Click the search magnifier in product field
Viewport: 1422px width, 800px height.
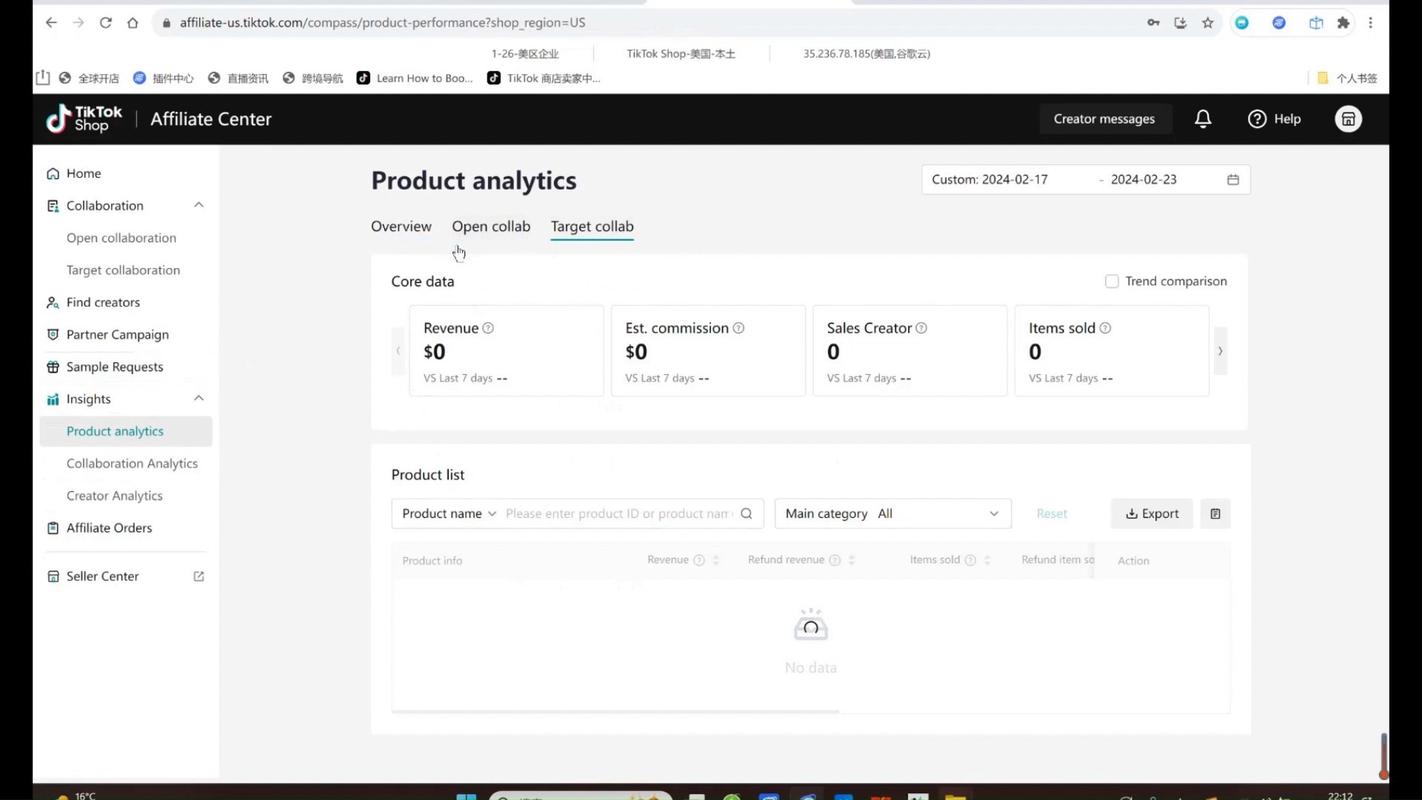point(746,514)
